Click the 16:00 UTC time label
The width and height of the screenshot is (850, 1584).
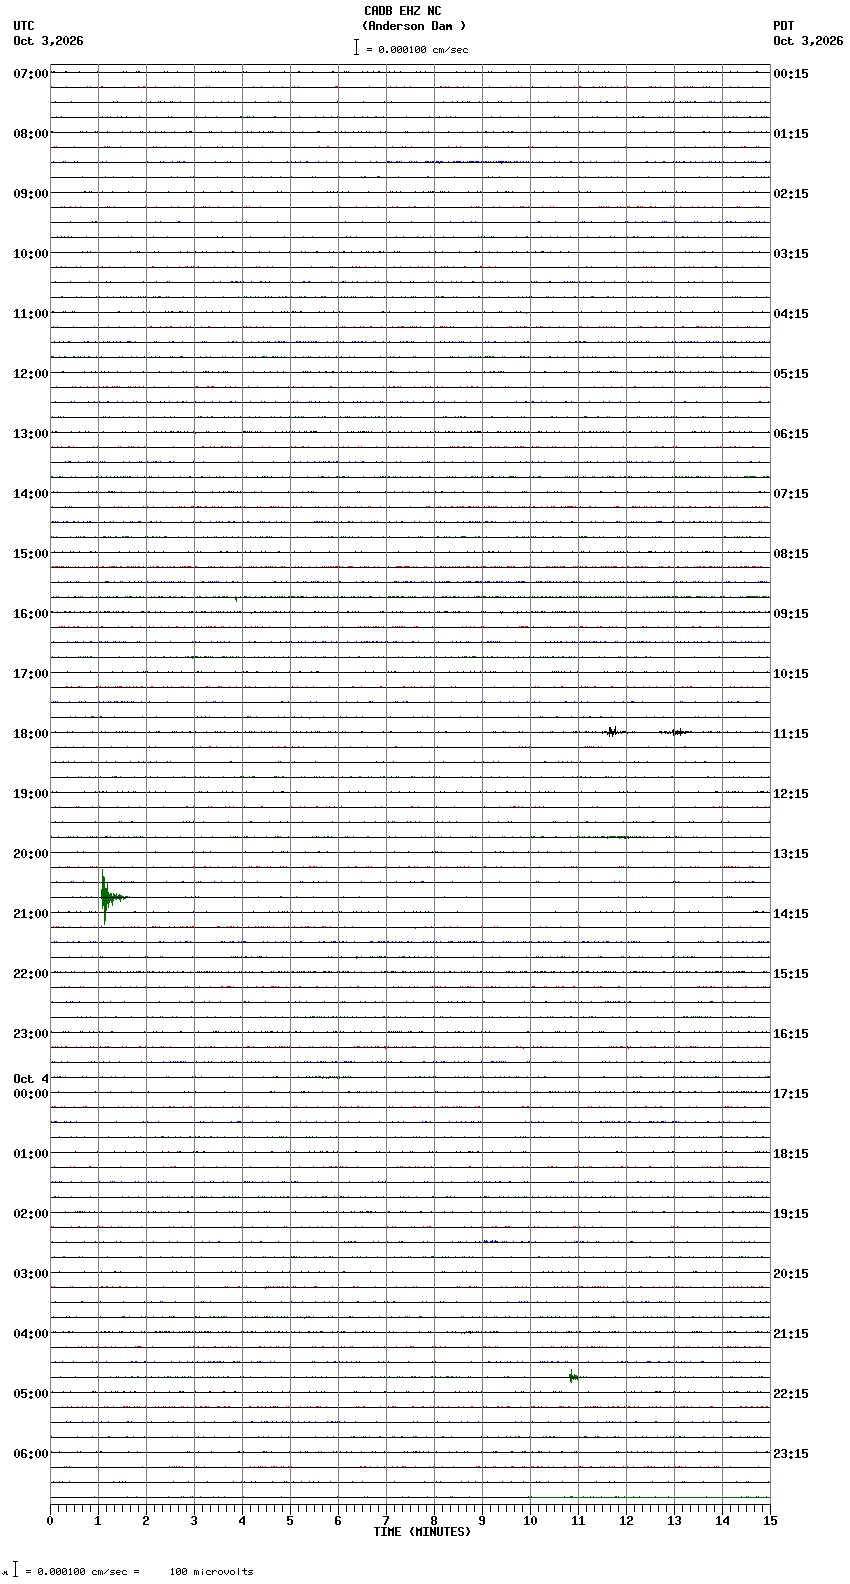pos(31,614)
